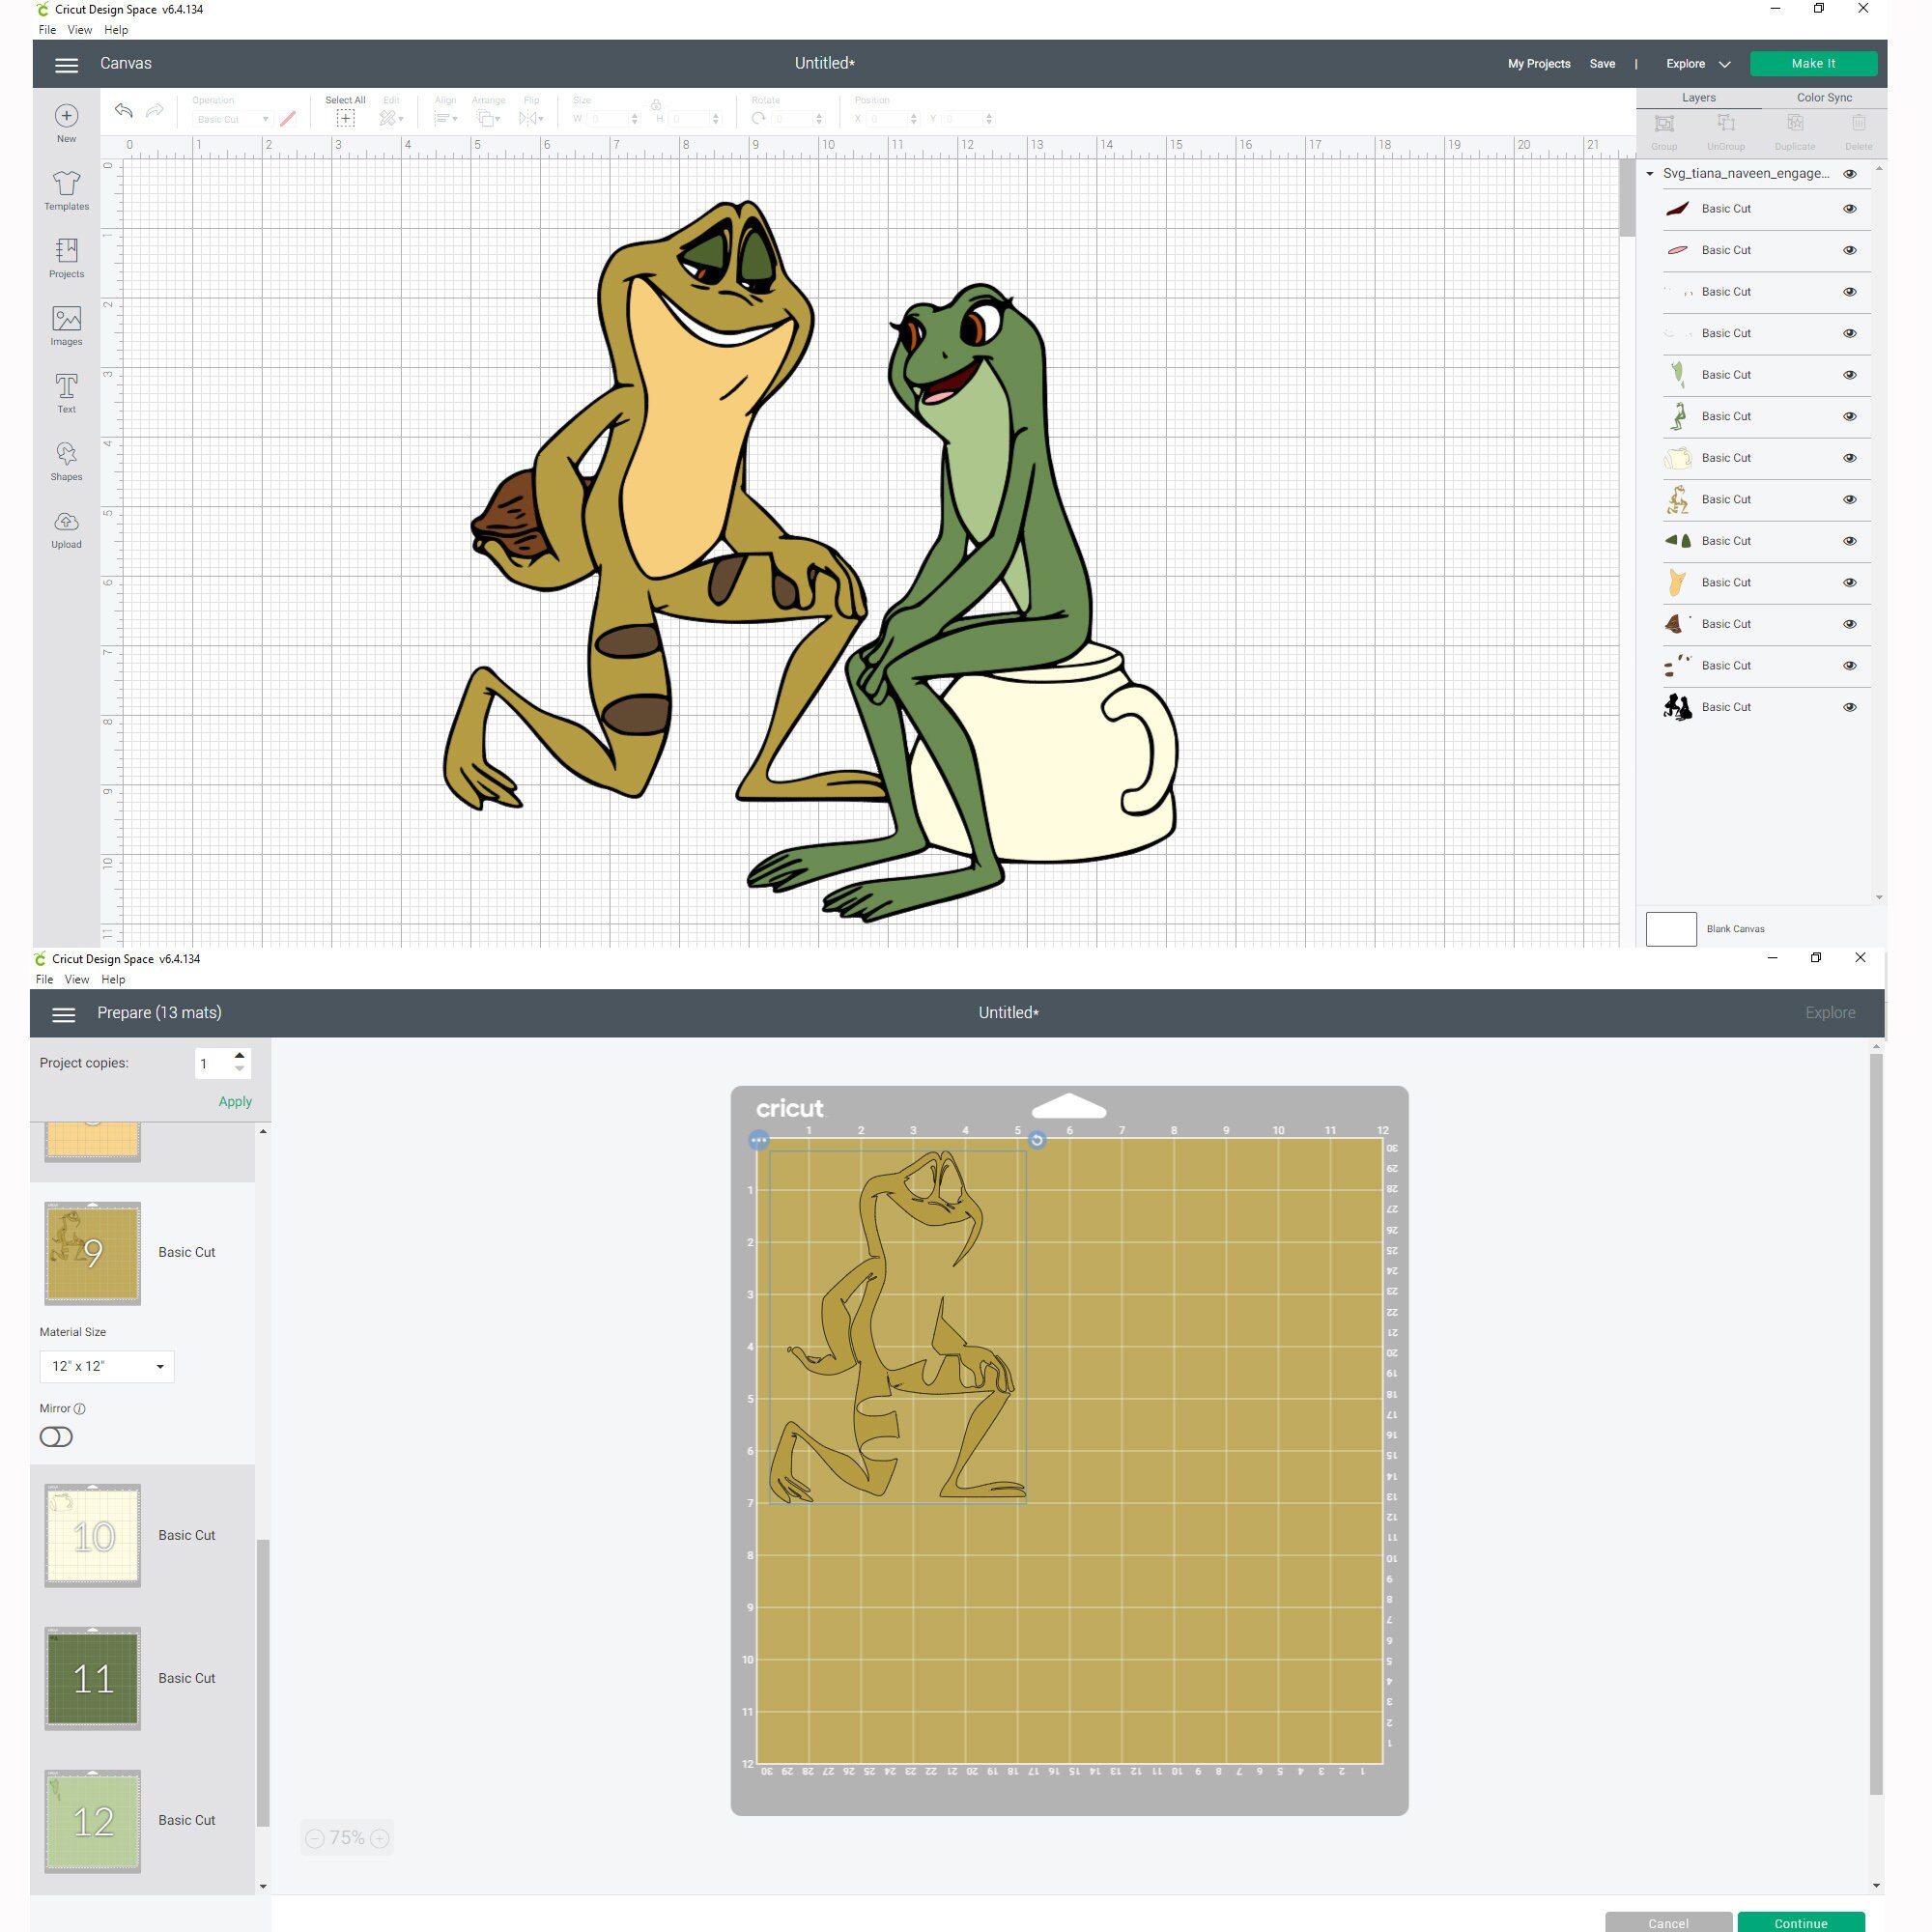The height and width of the screenshot is (1932, 1932).
Task: Open the Upload tool
Action: [66, 528]
